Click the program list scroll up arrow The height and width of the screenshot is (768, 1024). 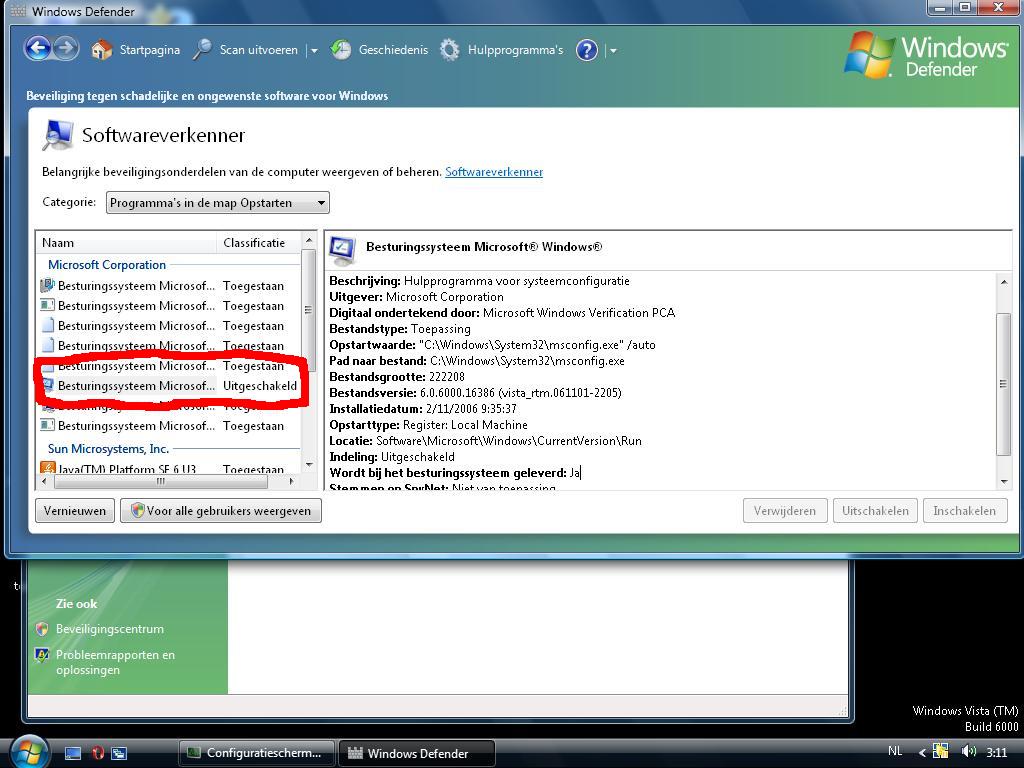(x=309, y=240)
